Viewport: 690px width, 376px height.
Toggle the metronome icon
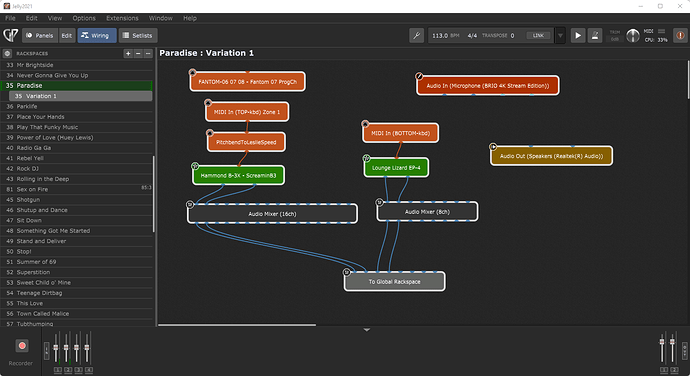(595, 35)
